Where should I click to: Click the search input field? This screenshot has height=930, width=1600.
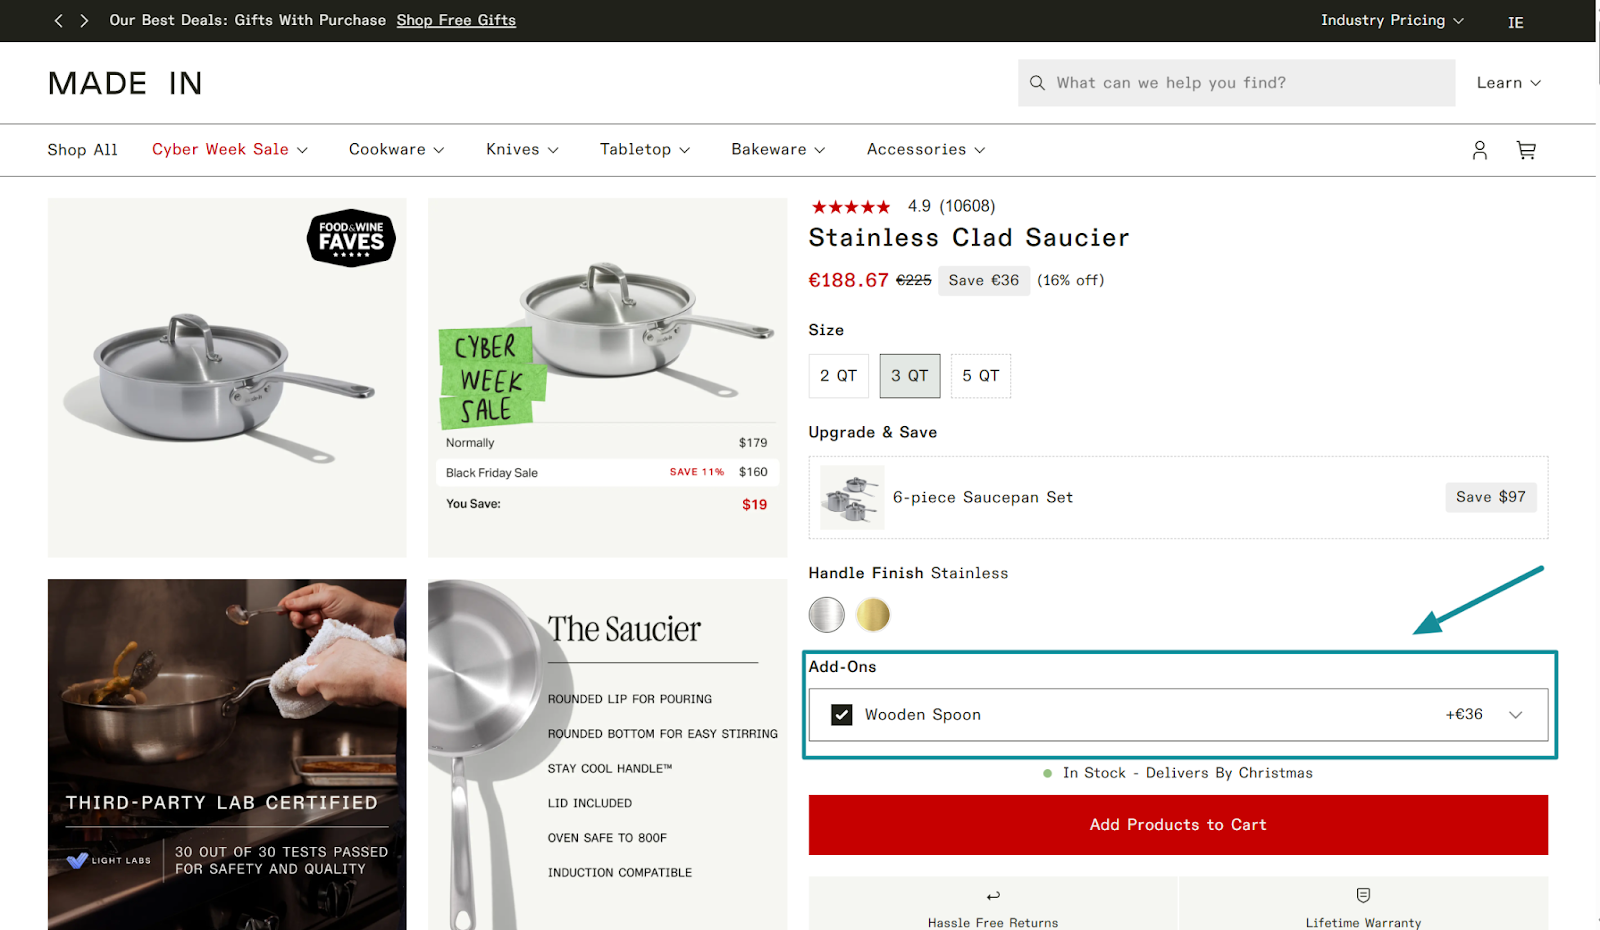tap(1236, 83)
